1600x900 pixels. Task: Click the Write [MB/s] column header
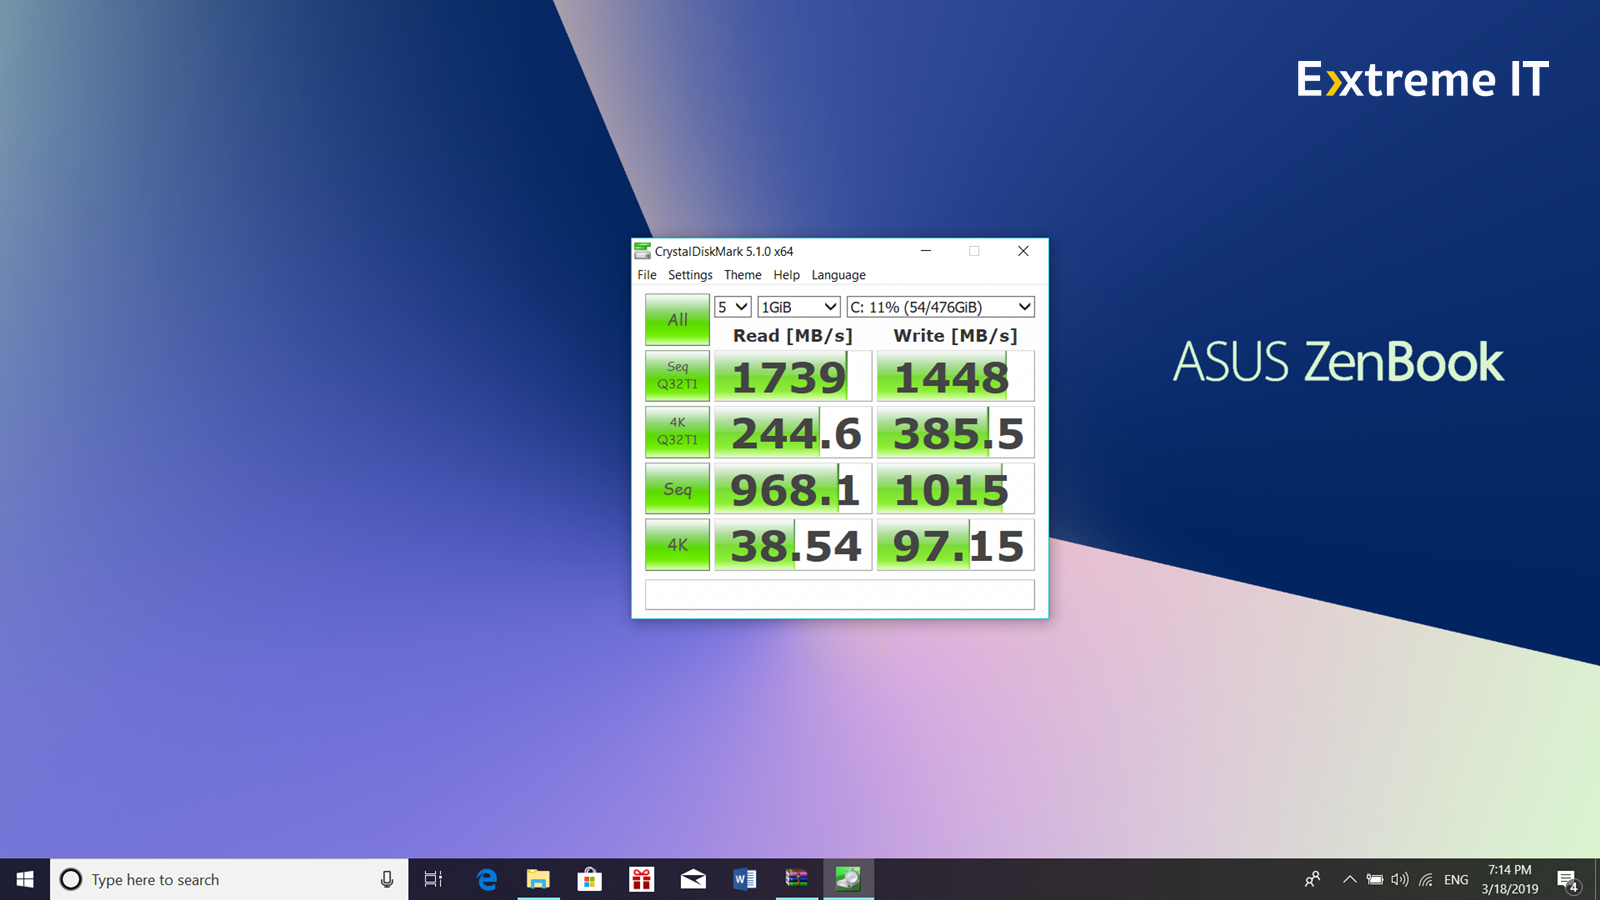pos(955,335)
